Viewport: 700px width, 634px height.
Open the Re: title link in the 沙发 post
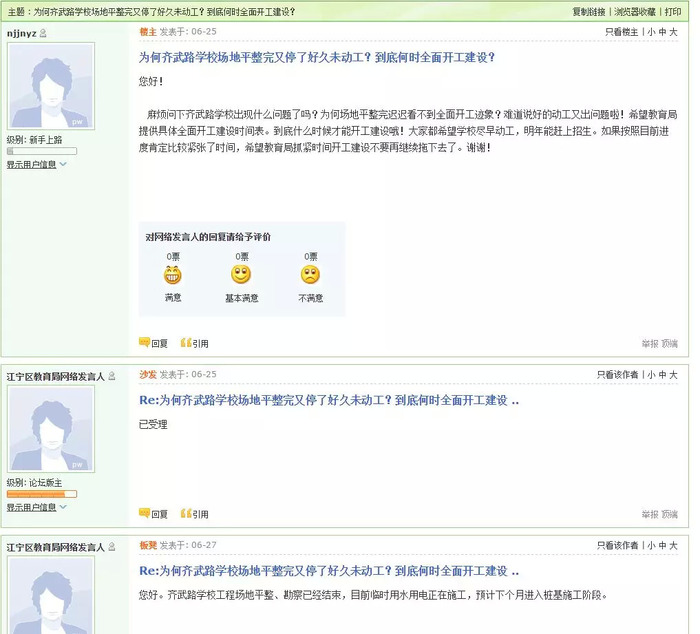(x=329, y=400)
